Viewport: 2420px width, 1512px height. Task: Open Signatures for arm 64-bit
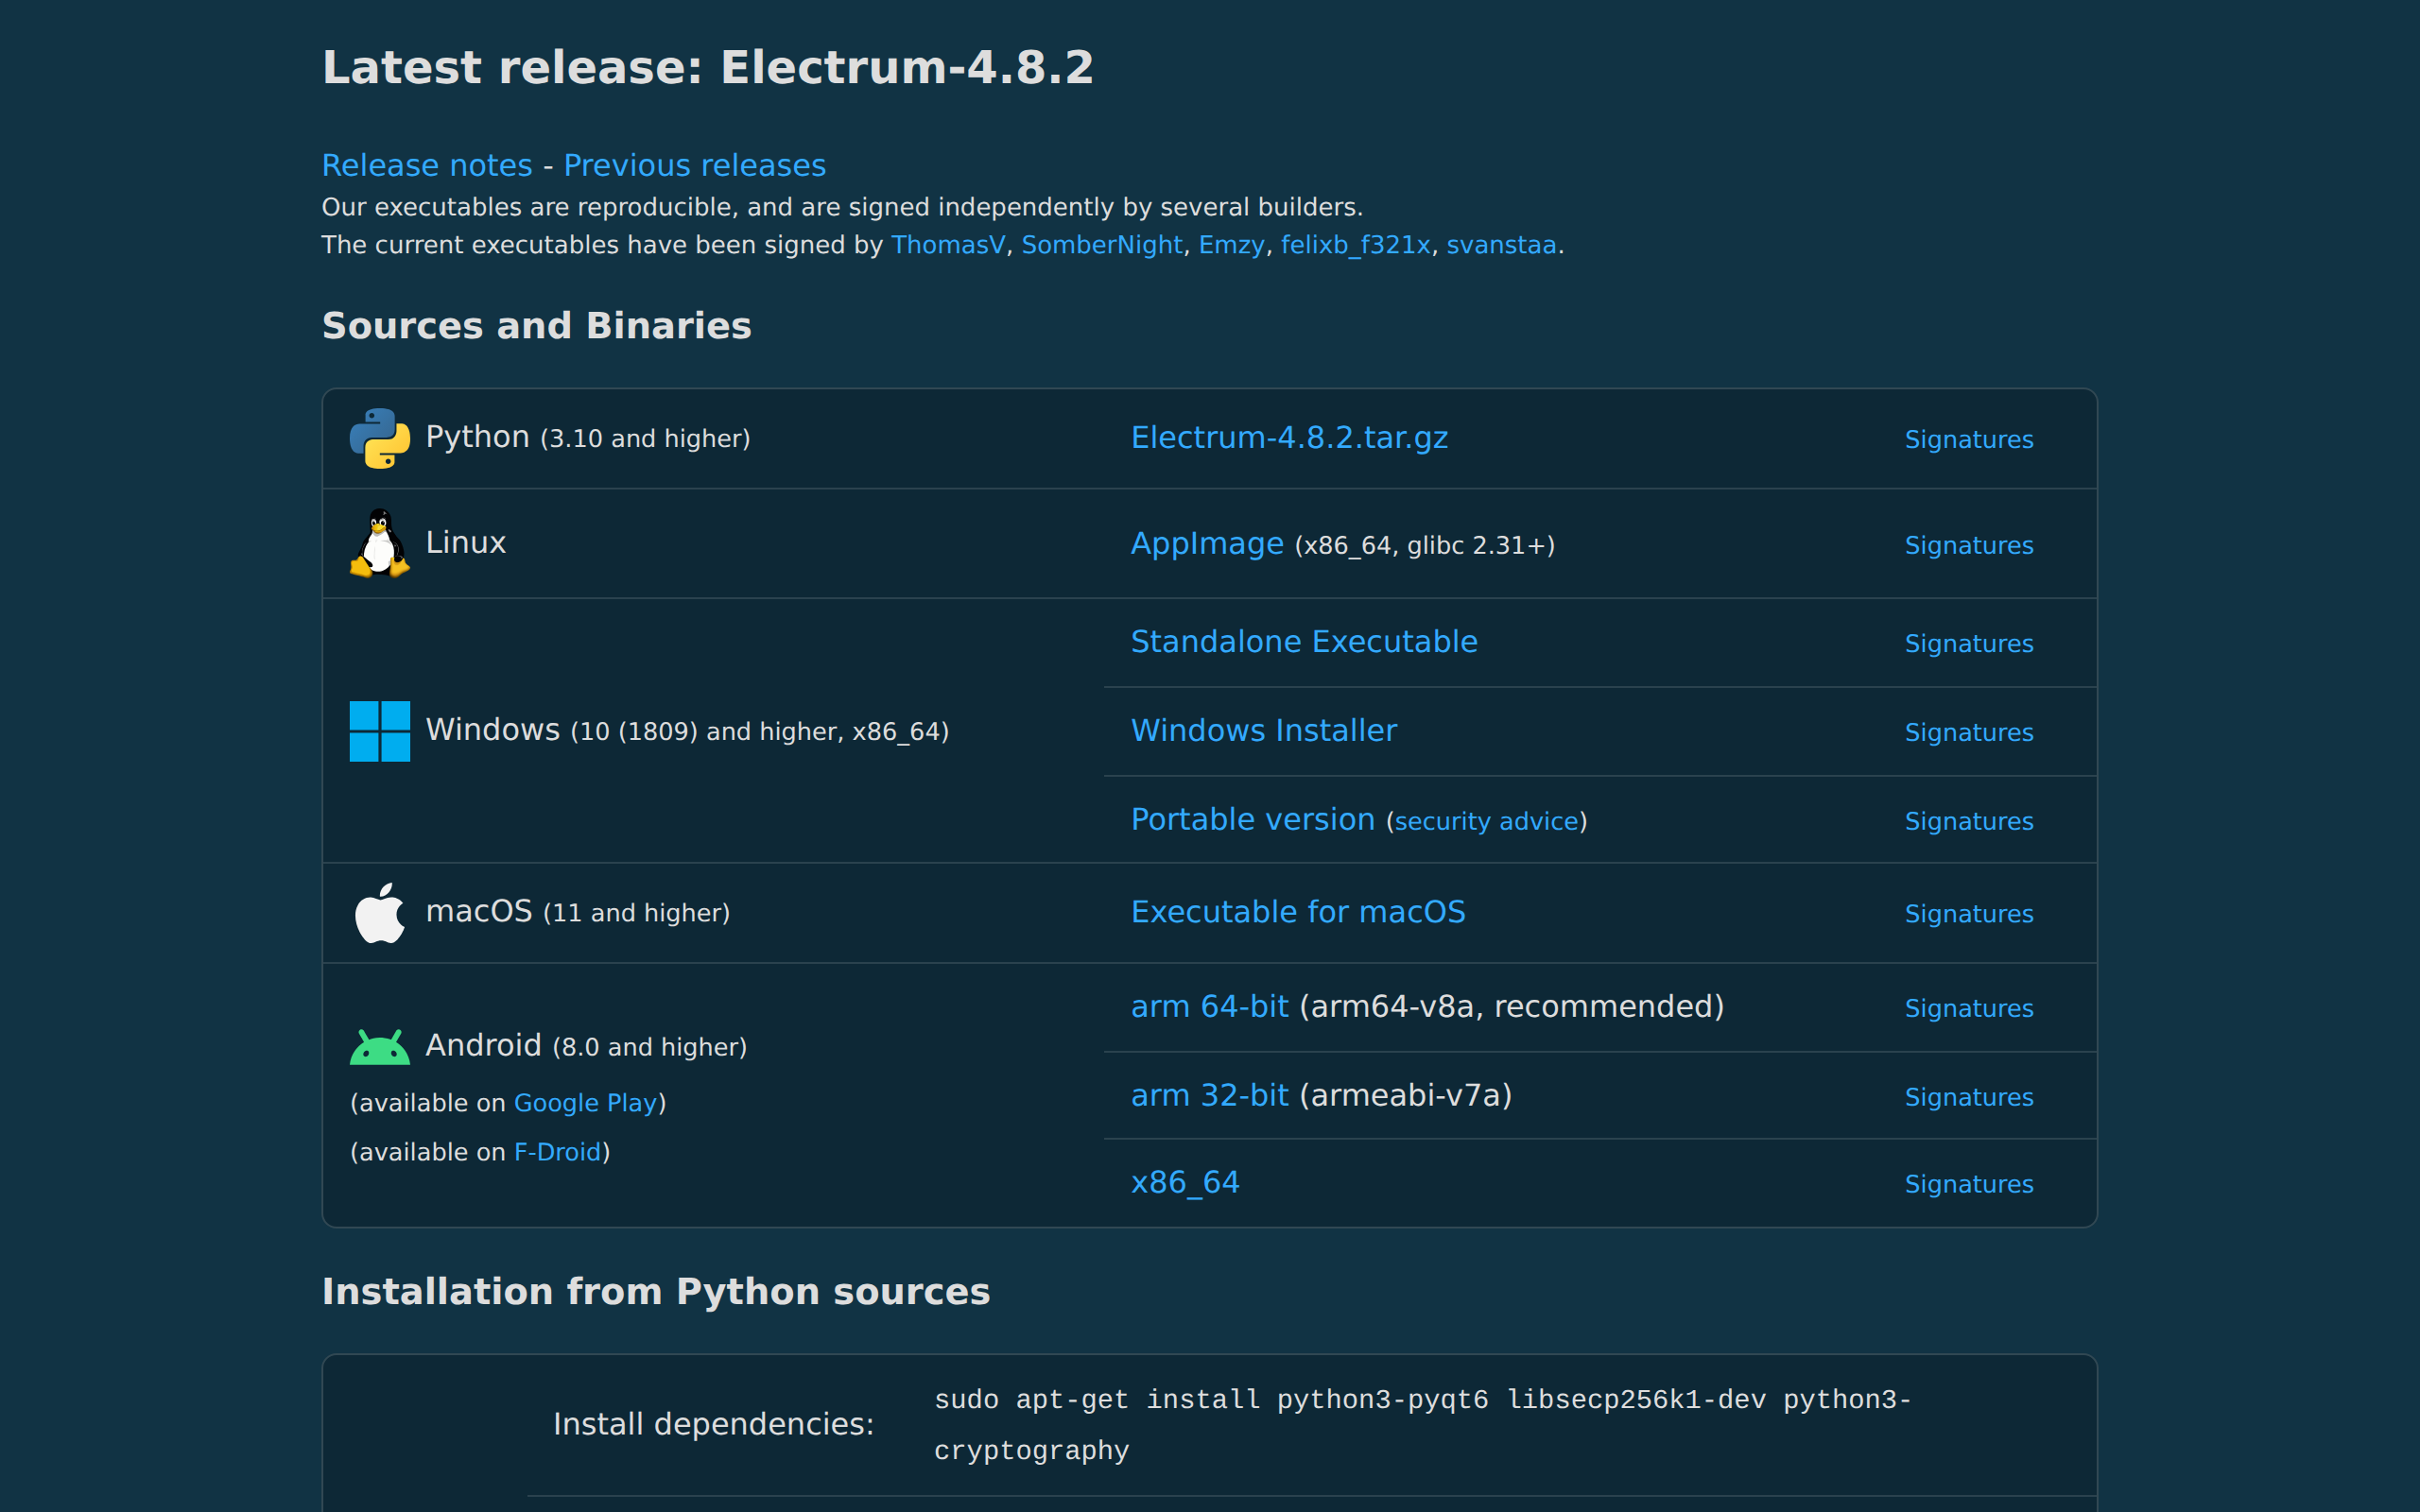click(1968, 1009)
